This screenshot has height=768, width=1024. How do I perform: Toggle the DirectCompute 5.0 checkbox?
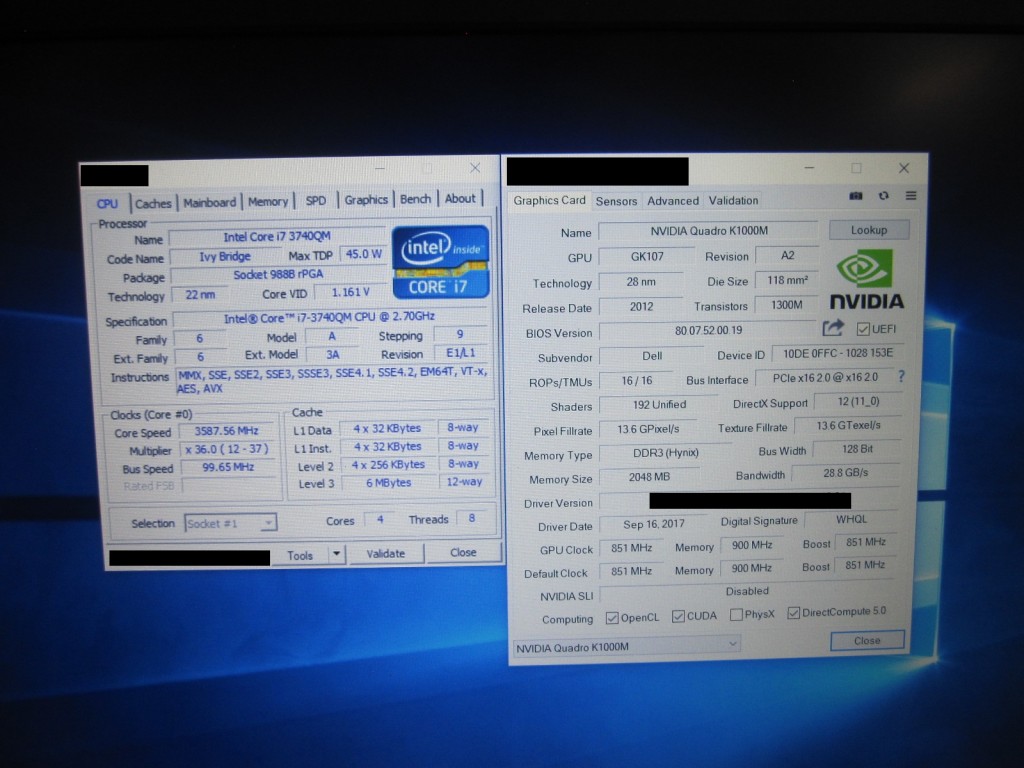(x=793, y=613)
